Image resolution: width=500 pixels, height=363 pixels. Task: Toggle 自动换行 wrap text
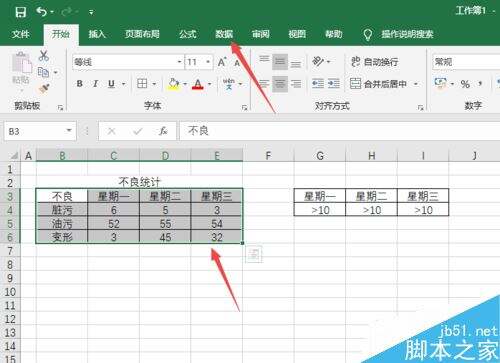click(x=374, y=62)
